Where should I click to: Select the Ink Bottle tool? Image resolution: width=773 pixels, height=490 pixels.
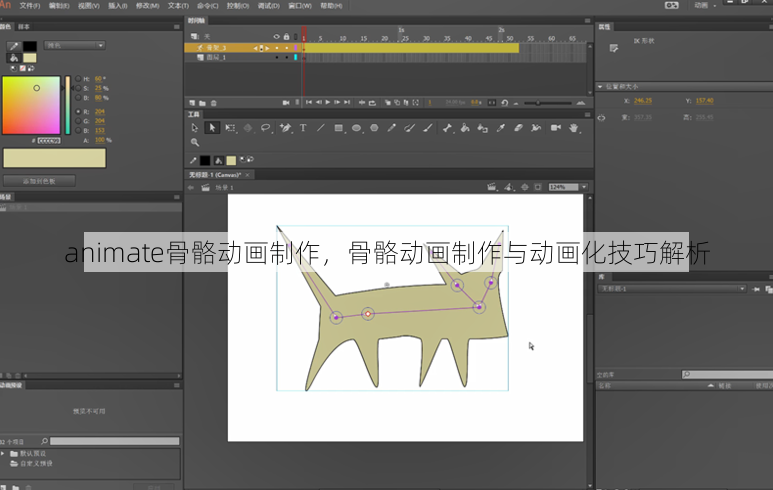pos(483,128)
